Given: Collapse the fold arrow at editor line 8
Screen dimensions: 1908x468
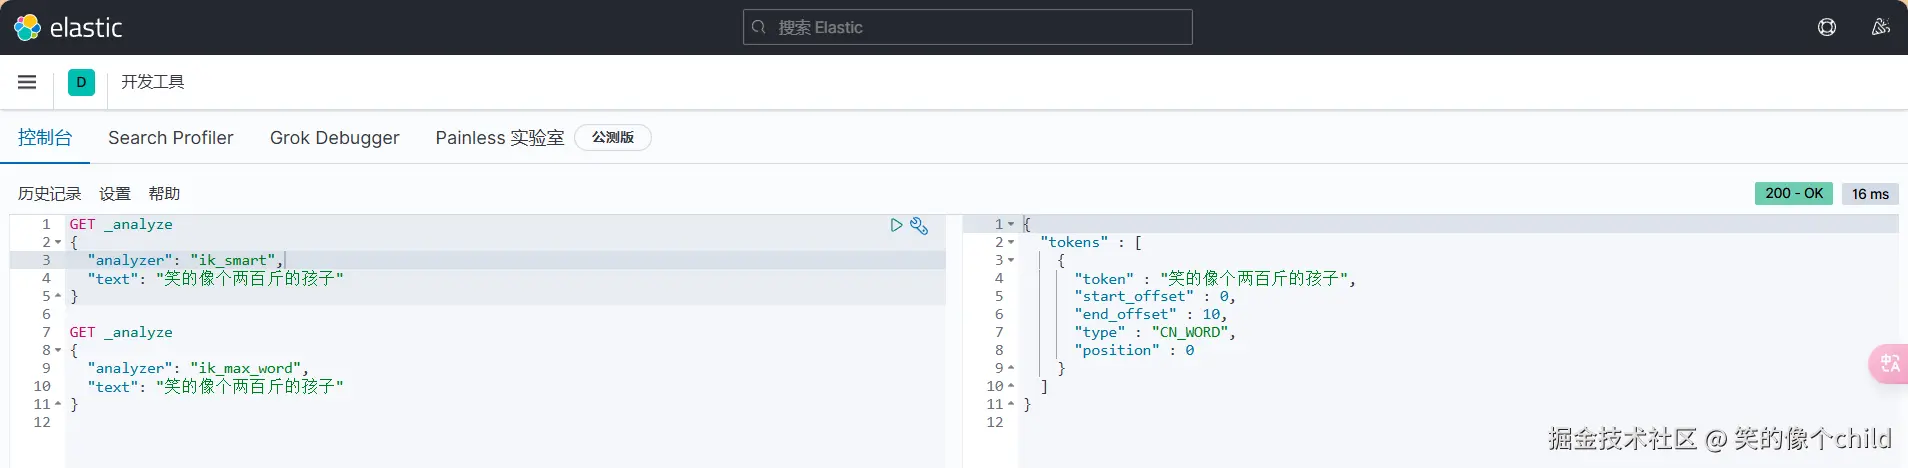Looking at the screenshot, I should 58,350.
